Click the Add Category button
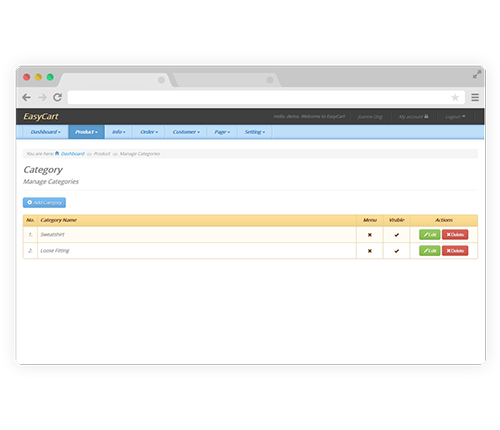Viewport: 500px width, 430px height. click(x=44, y=202)
